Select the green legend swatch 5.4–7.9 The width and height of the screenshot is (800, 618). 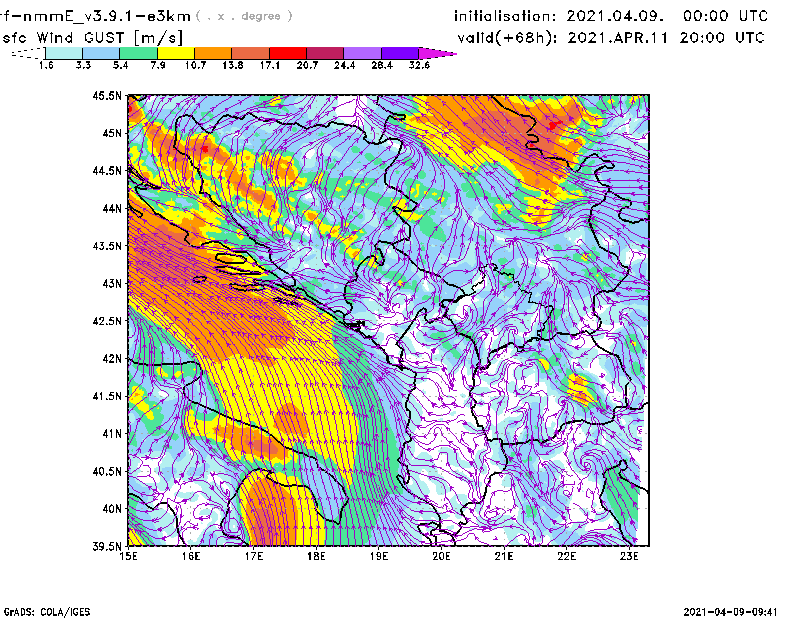138,53
